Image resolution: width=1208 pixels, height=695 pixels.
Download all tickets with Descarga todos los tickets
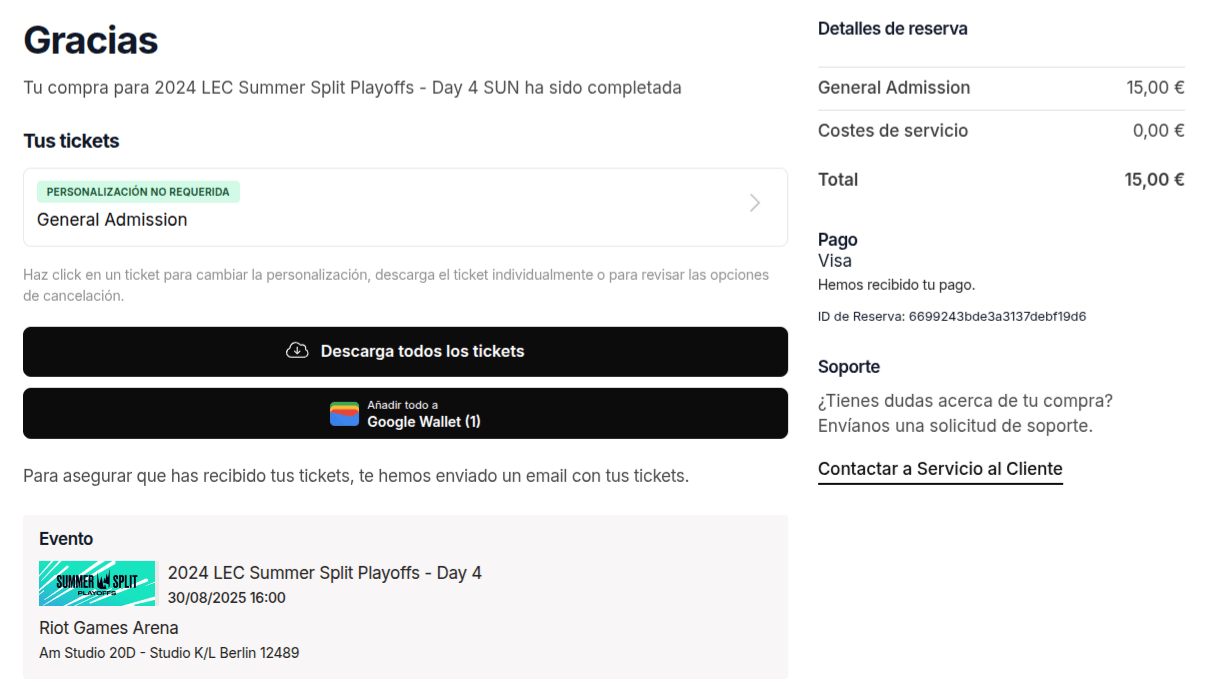[x=405, y=352]
